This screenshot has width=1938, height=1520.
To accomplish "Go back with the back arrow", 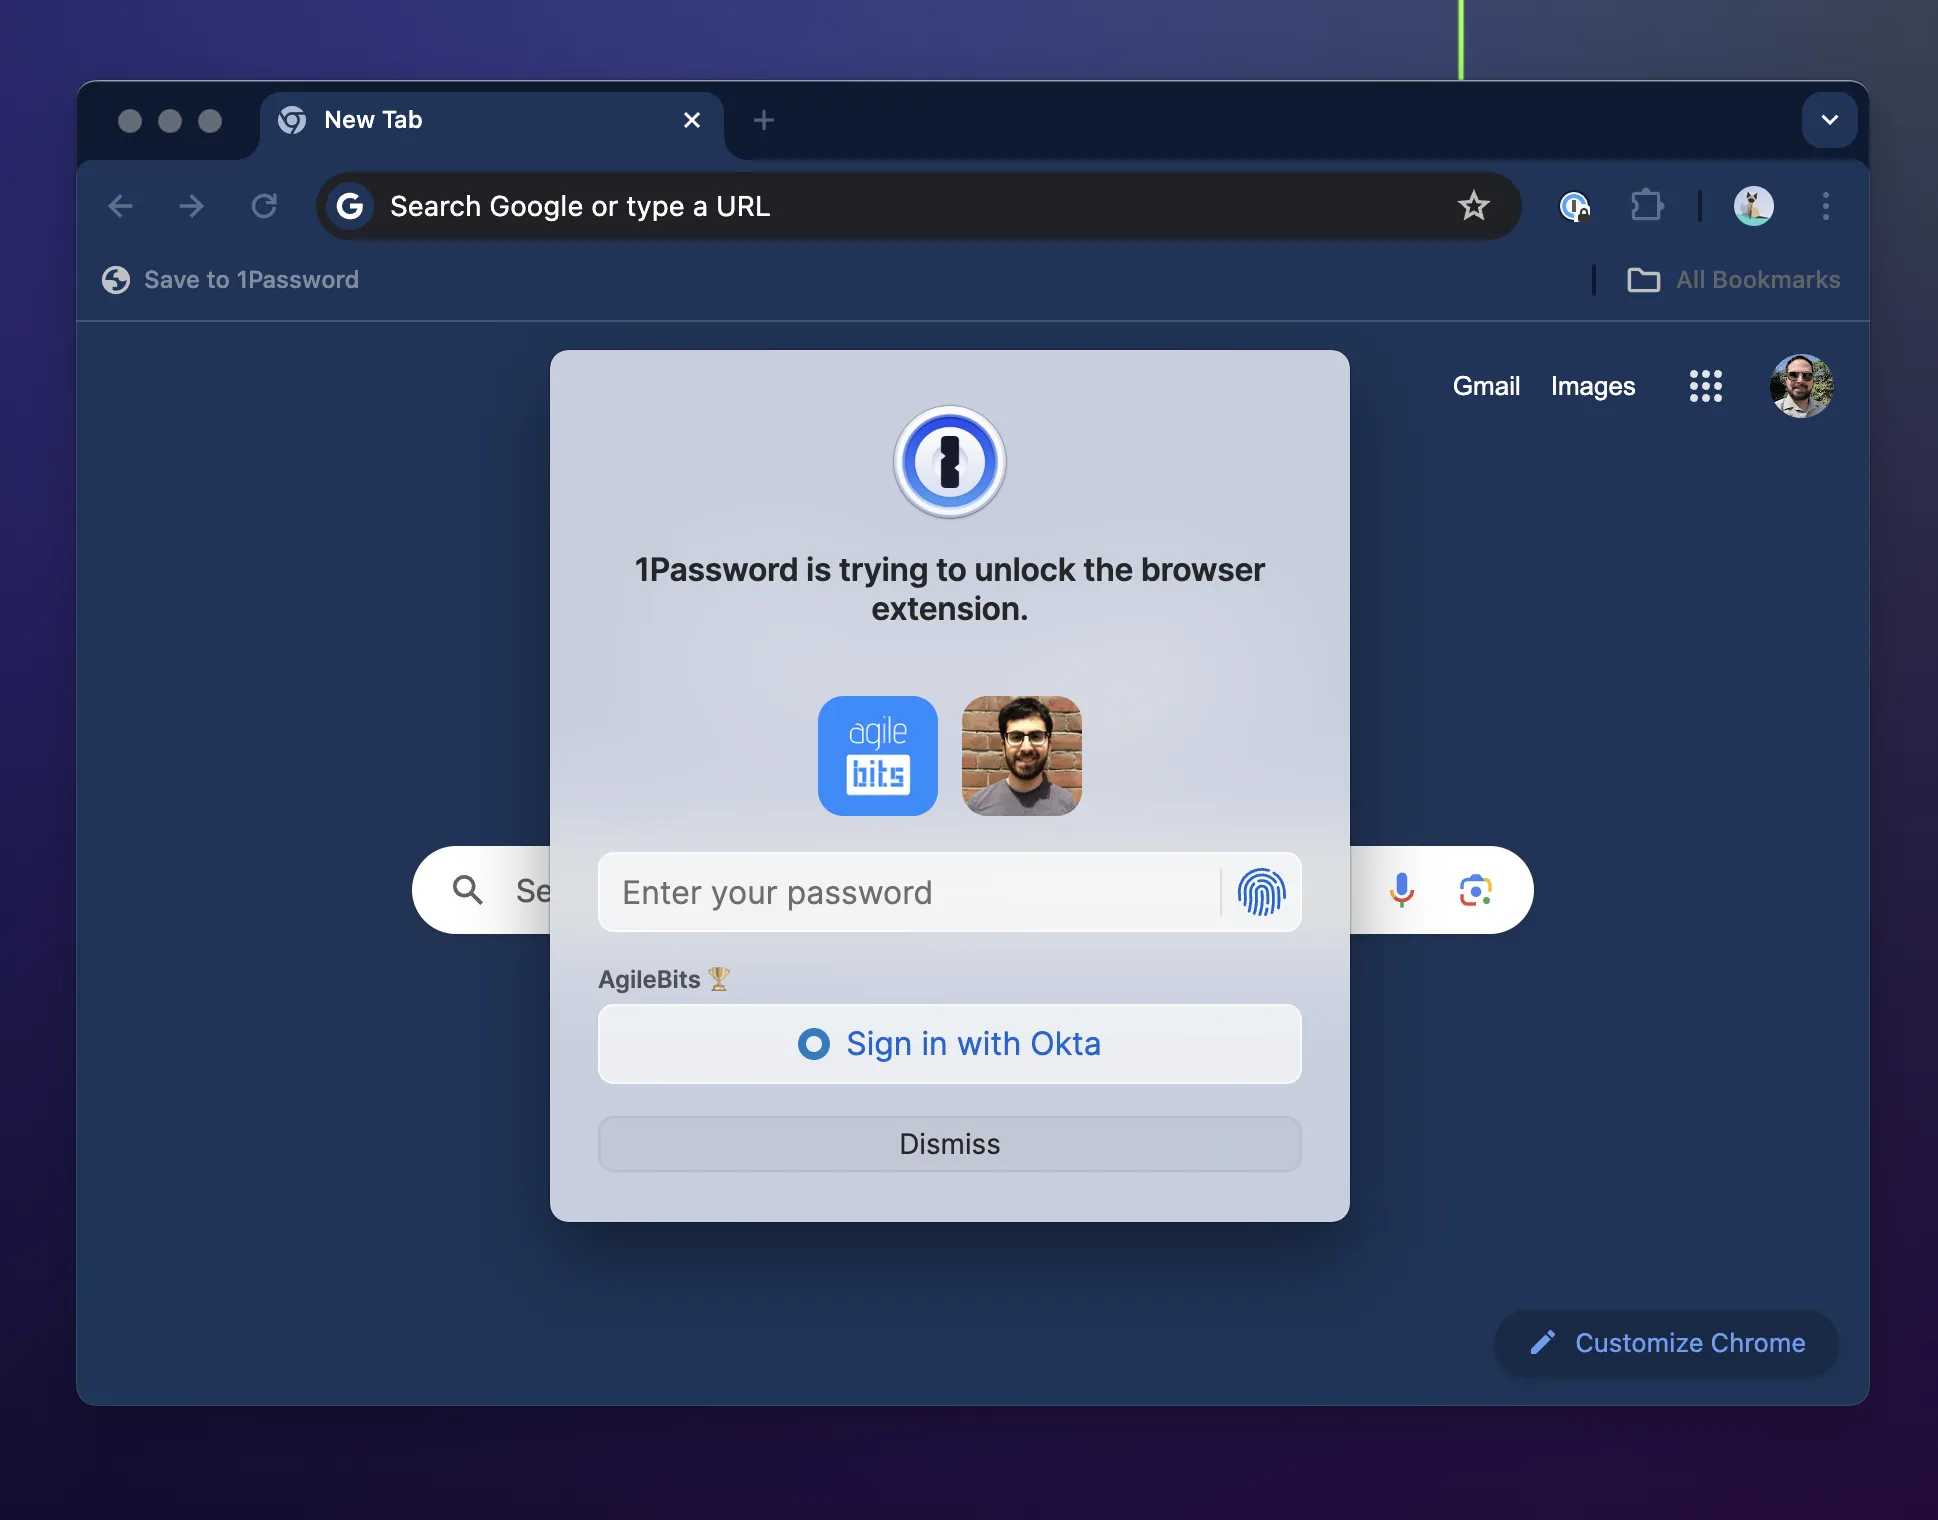I will click(120, 206).
